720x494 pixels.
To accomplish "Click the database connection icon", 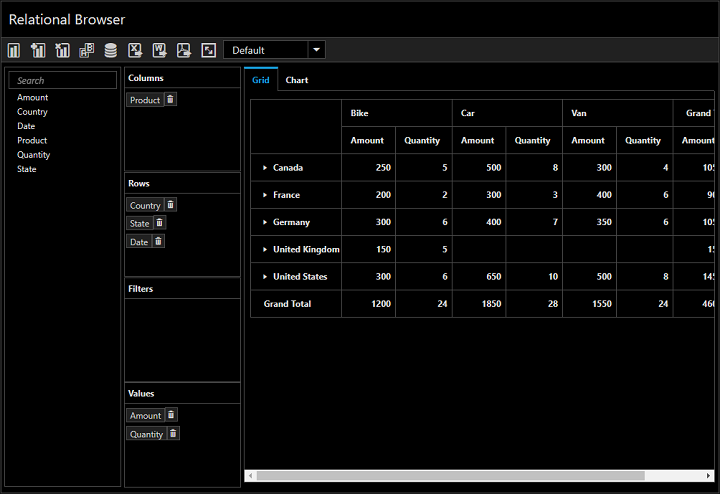I will pos(110,50).
